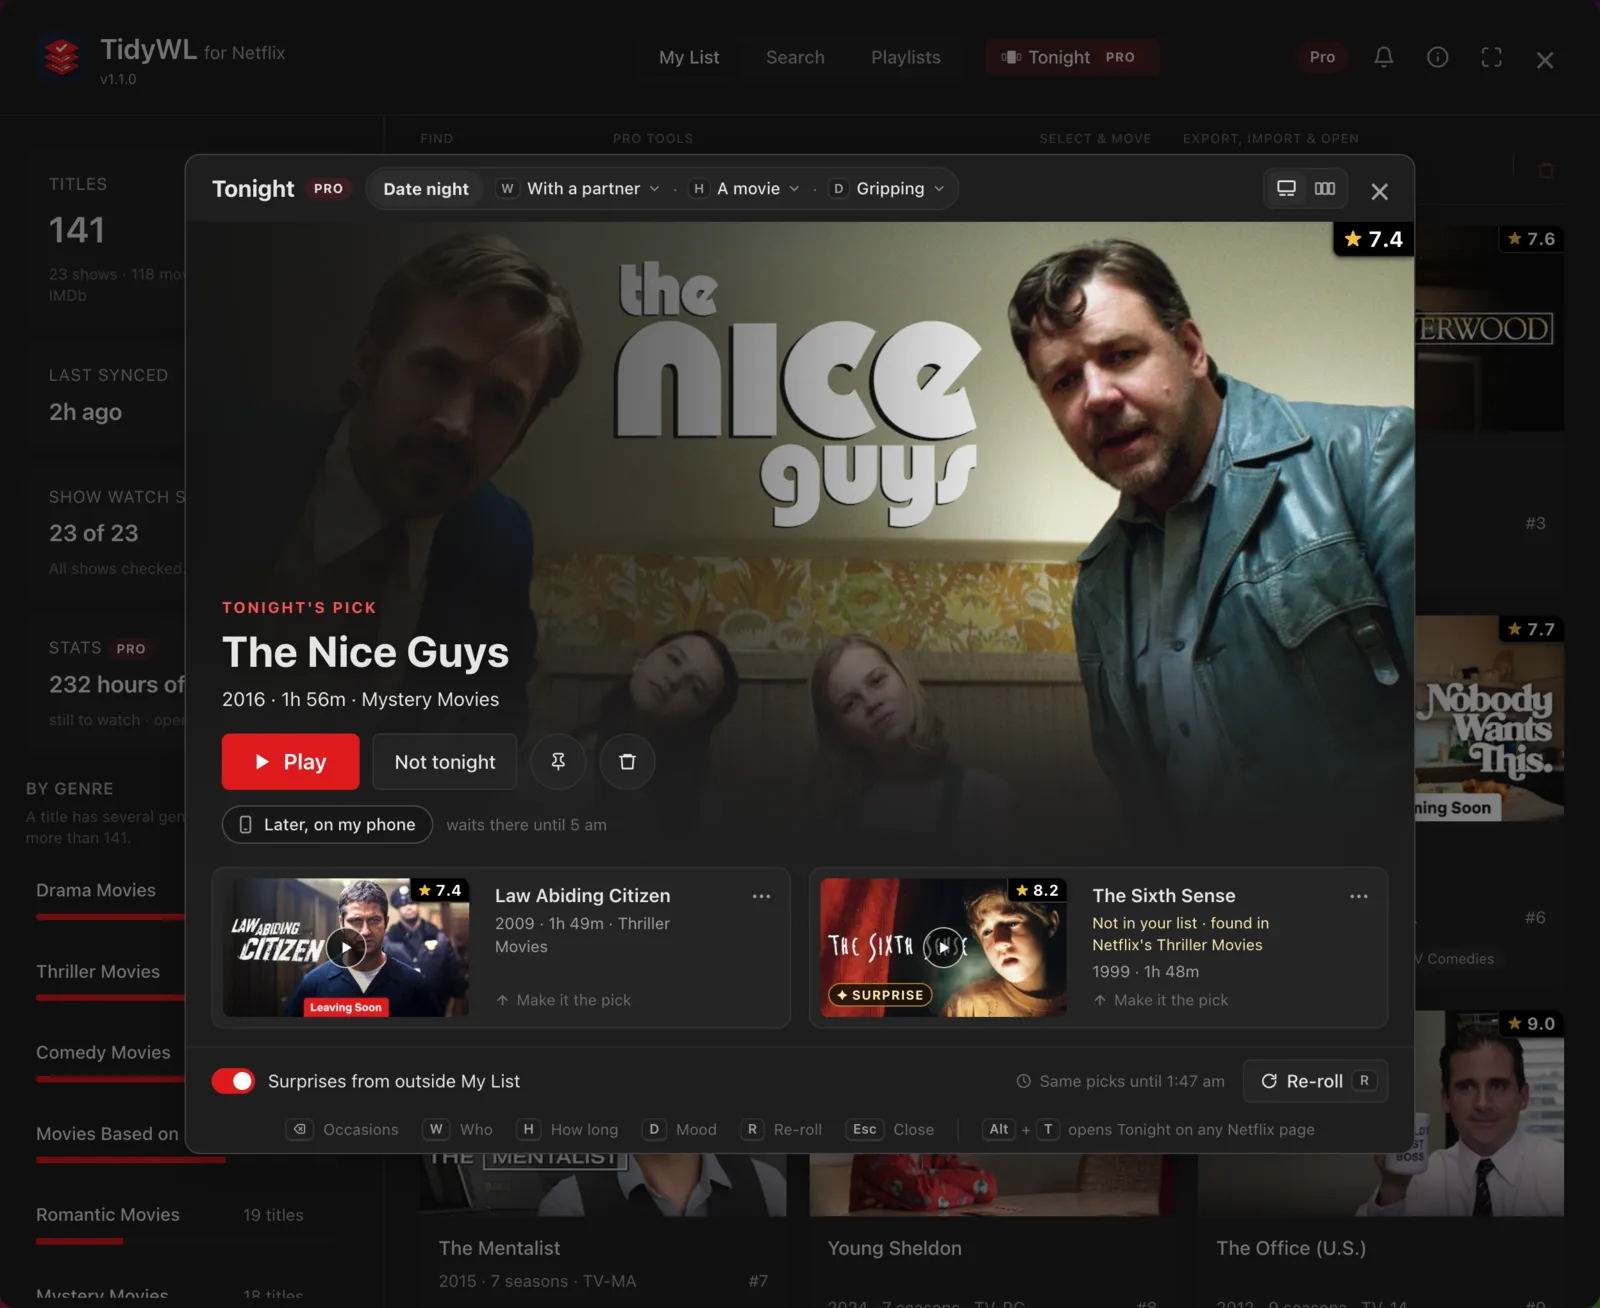Screen dimensions: 1600x1308
Task: Open more options for The Sixth Sense
Action: (x=1358, y=896)
